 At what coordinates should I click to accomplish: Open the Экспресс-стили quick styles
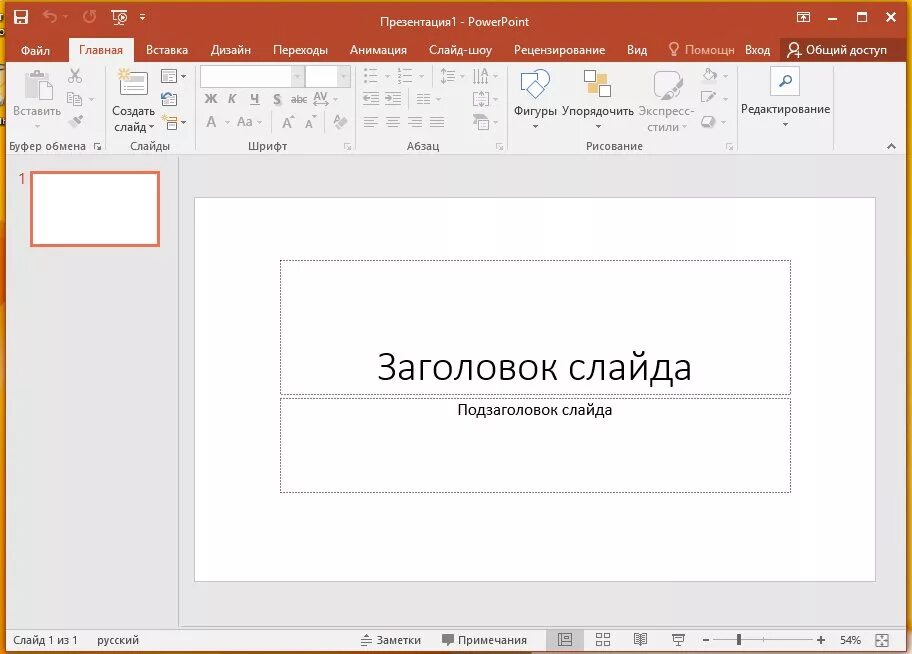(666, 100)
